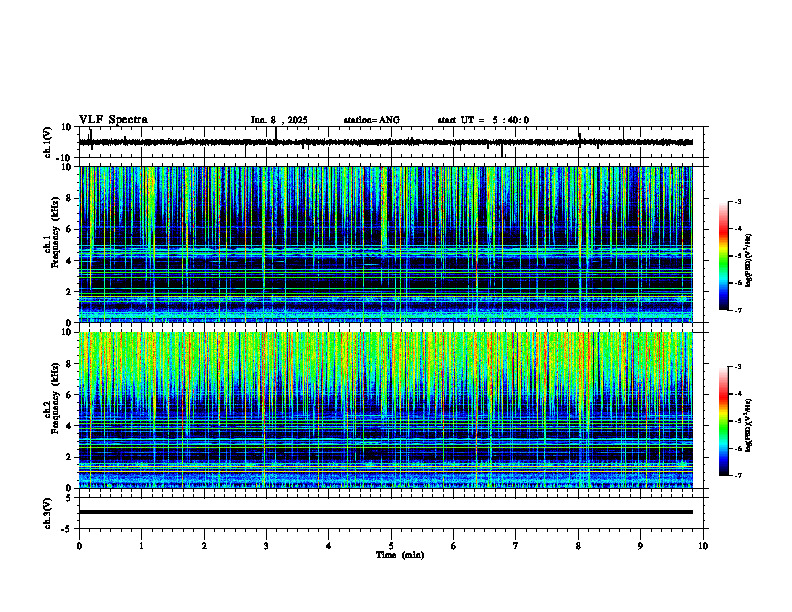Click the ch.2 frequency axis "8" tick label
Viewport: 792px width, 612px height.
pos(70,364)
